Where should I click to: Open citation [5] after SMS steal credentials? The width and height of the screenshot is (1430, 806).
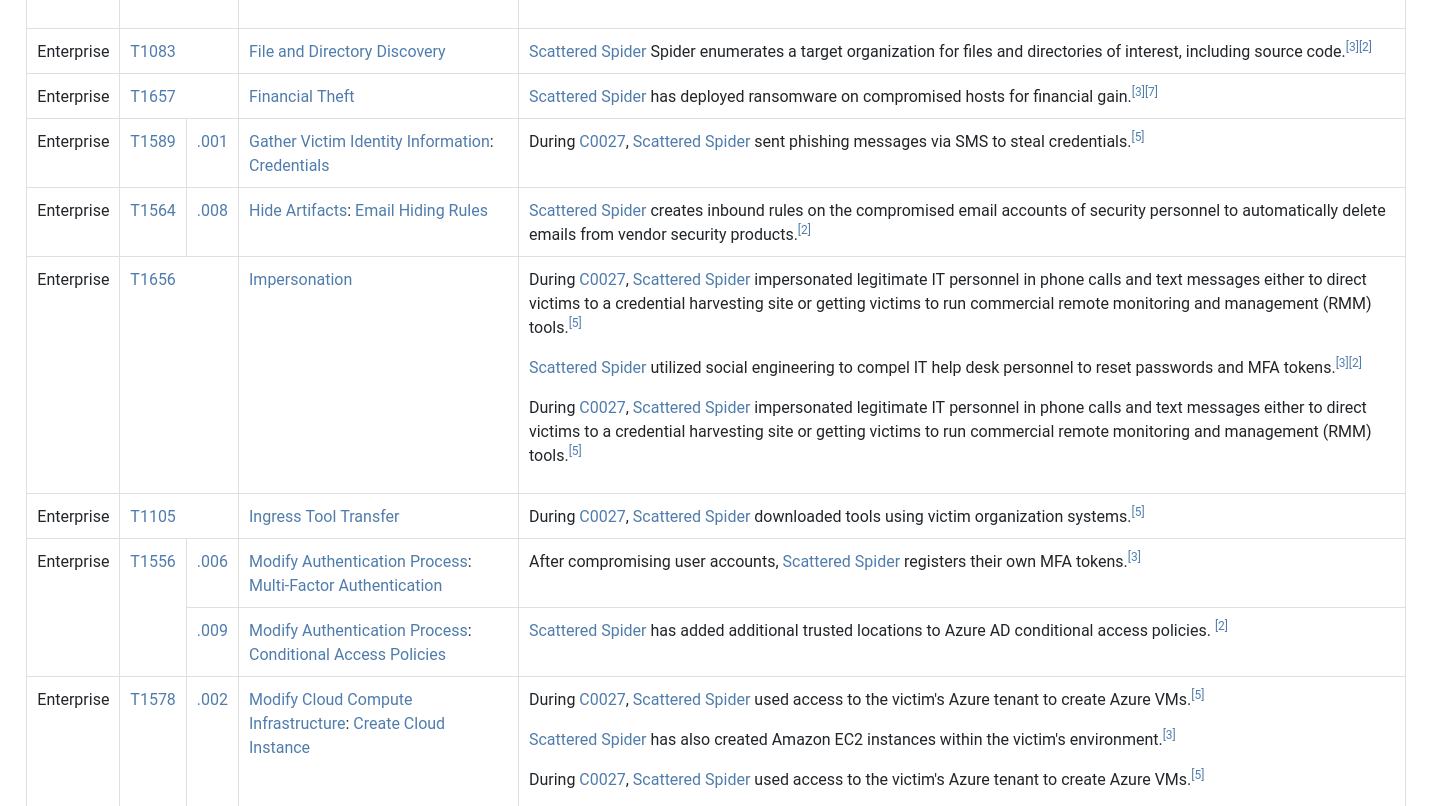[x=1138, y=137]
